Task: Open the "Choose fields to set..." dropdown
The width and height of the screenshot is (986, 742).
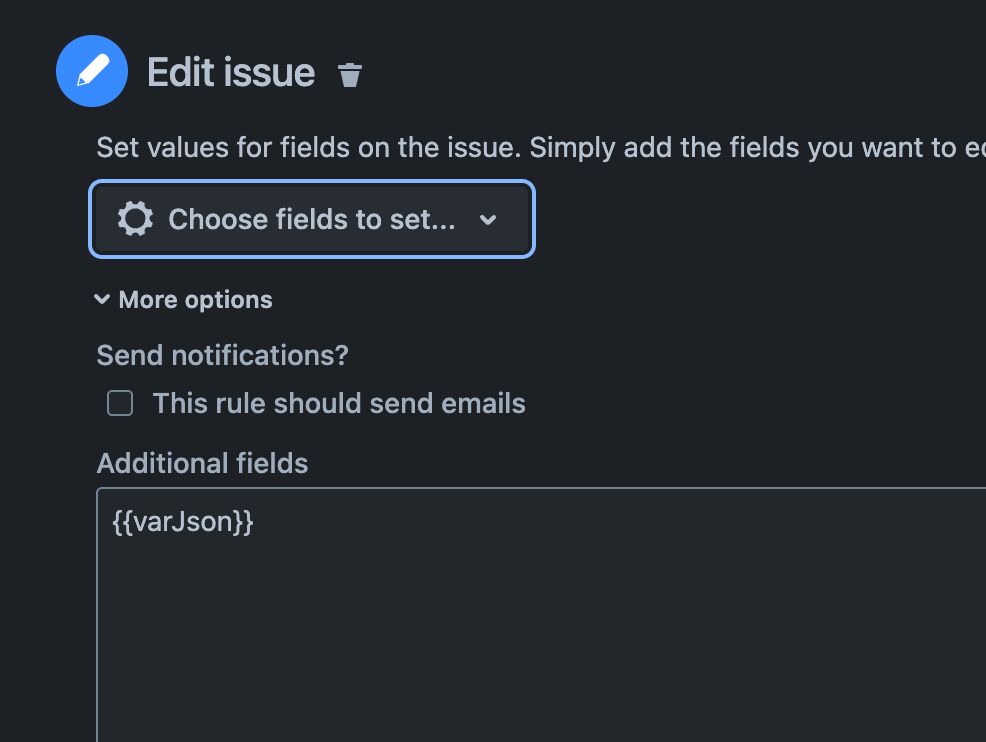Action: tap(312, 219)
